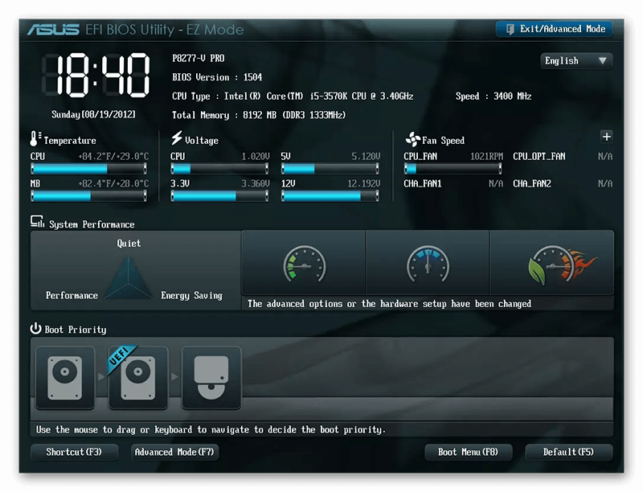Click the 5V voltage bar
Image resolution: width=643 pixels, height=492 pixels.
330,169
